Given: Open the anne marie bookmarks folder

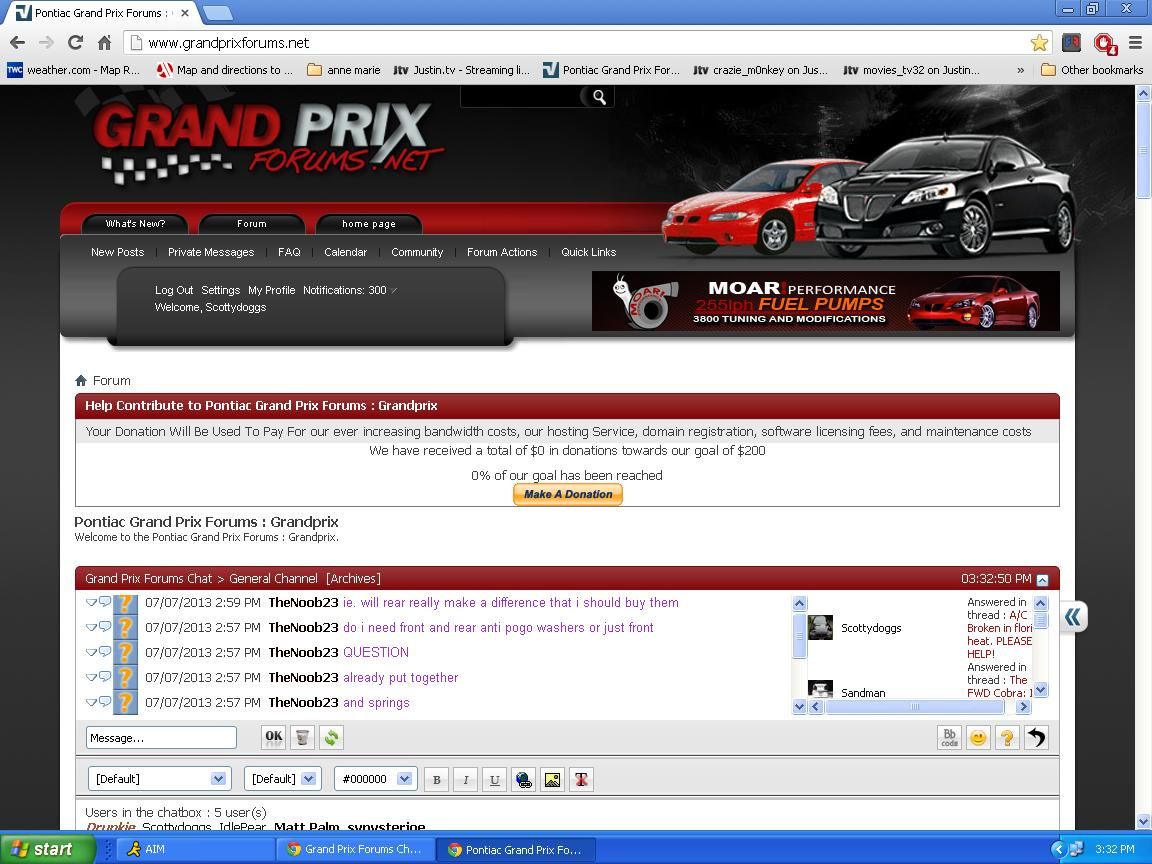Looking at the screenshot, I should pyautogui.click(x=344, y=71).
